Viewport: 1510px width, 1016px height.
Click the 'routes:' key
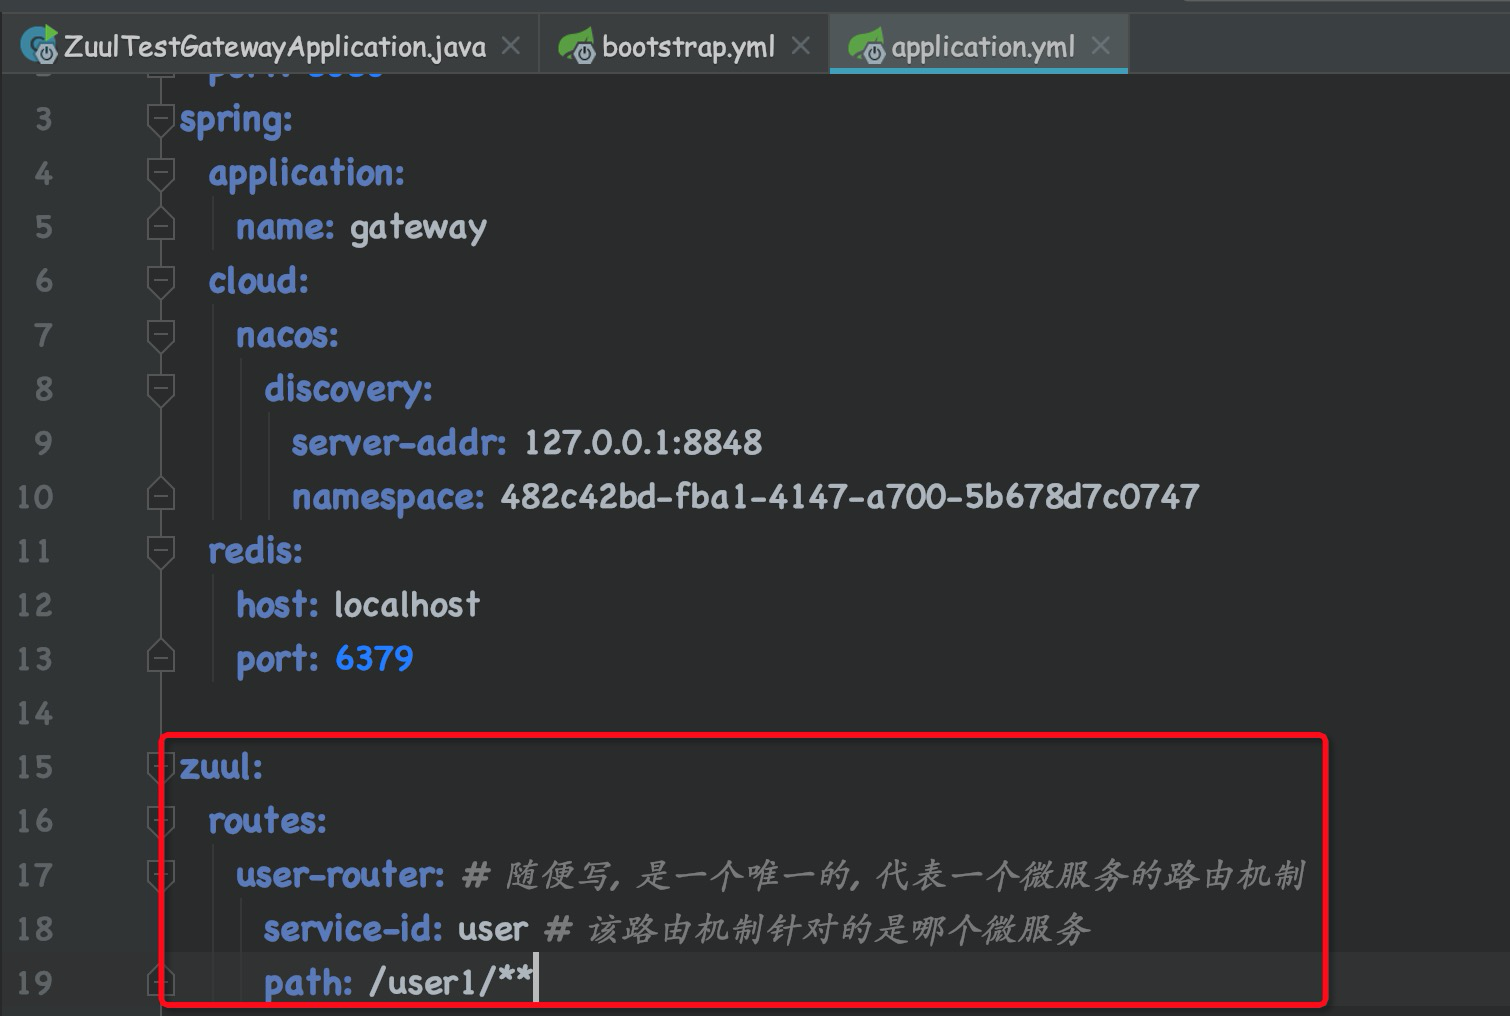coord(267,821)
